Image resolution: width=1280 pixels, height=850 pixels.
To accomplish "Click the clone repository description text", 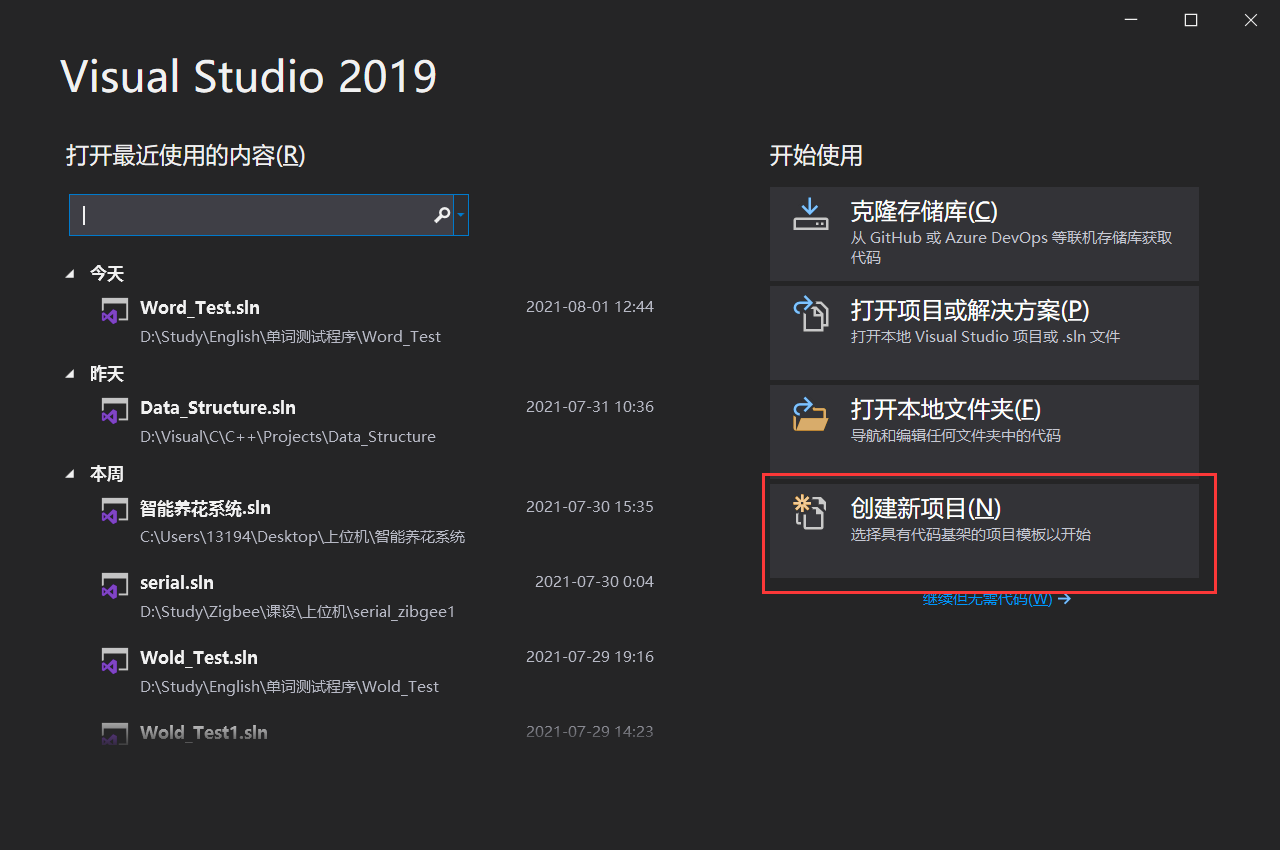I will click(1011, 248).
